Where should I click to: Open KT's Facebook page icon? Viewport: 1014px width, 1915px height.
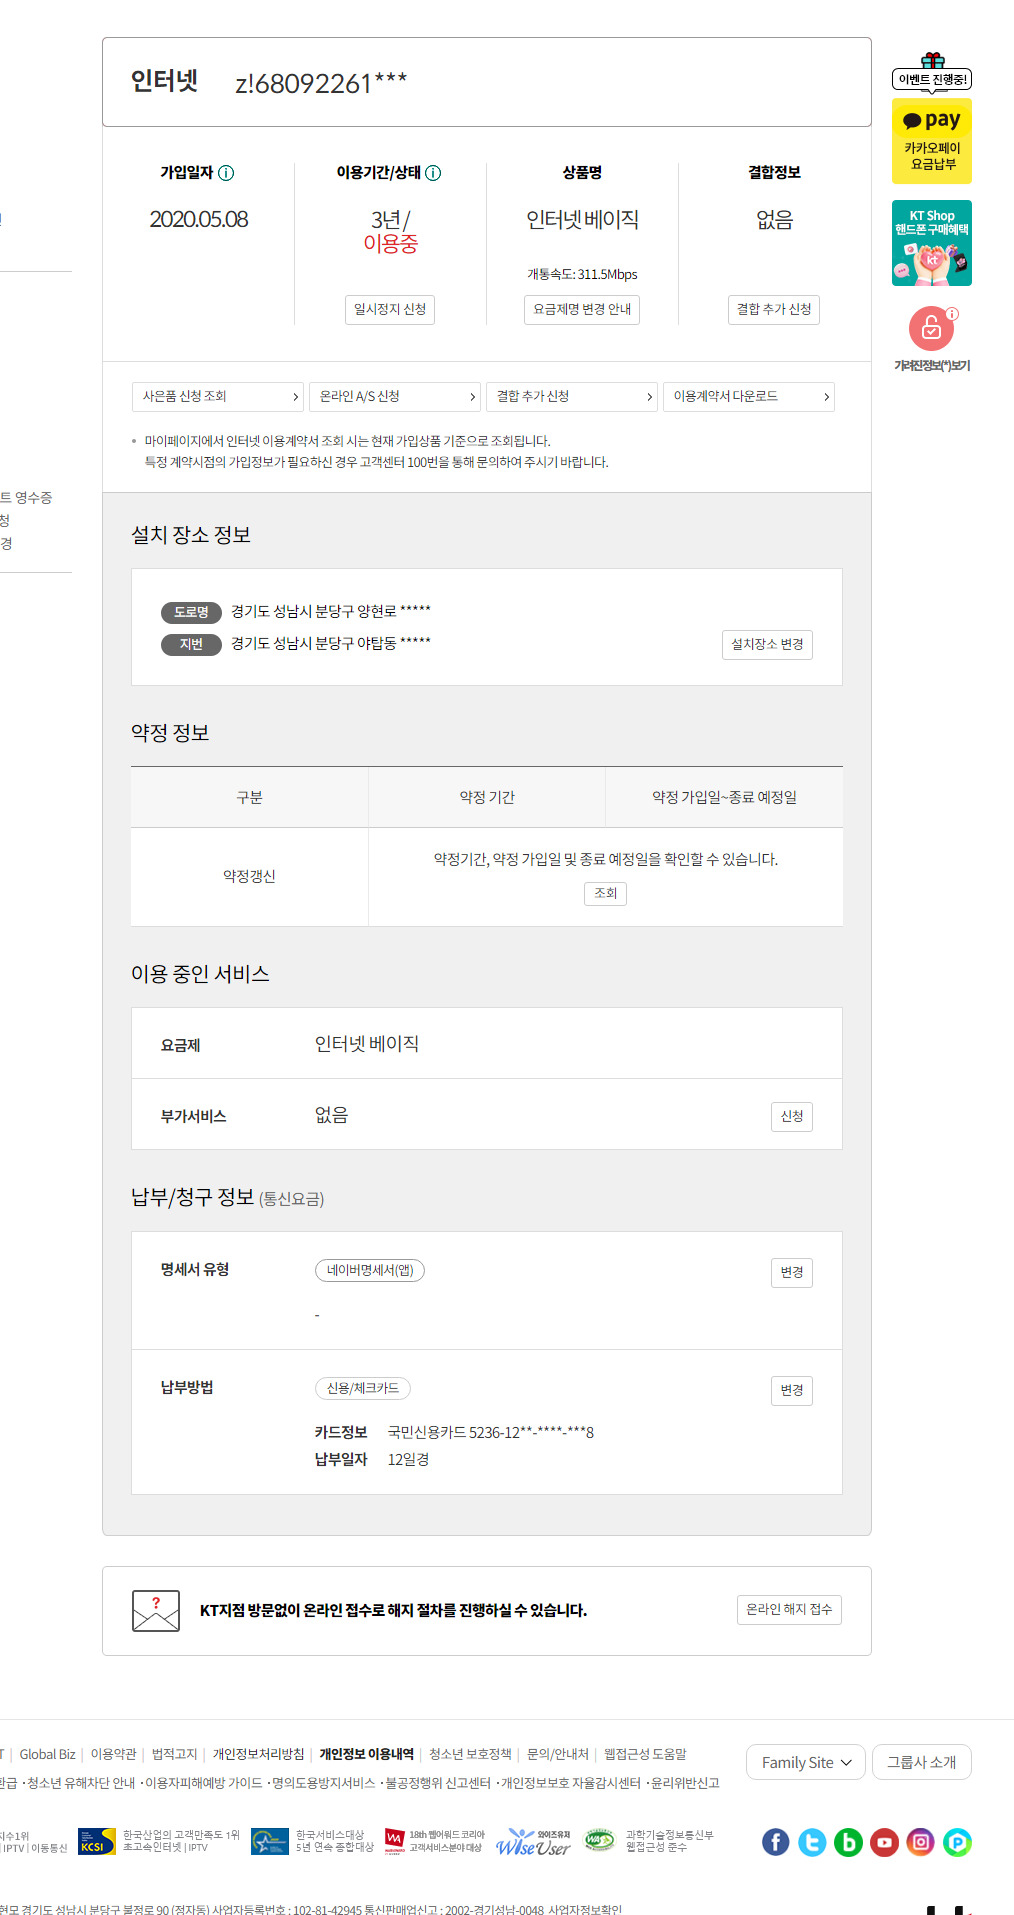pos(776,1842)
